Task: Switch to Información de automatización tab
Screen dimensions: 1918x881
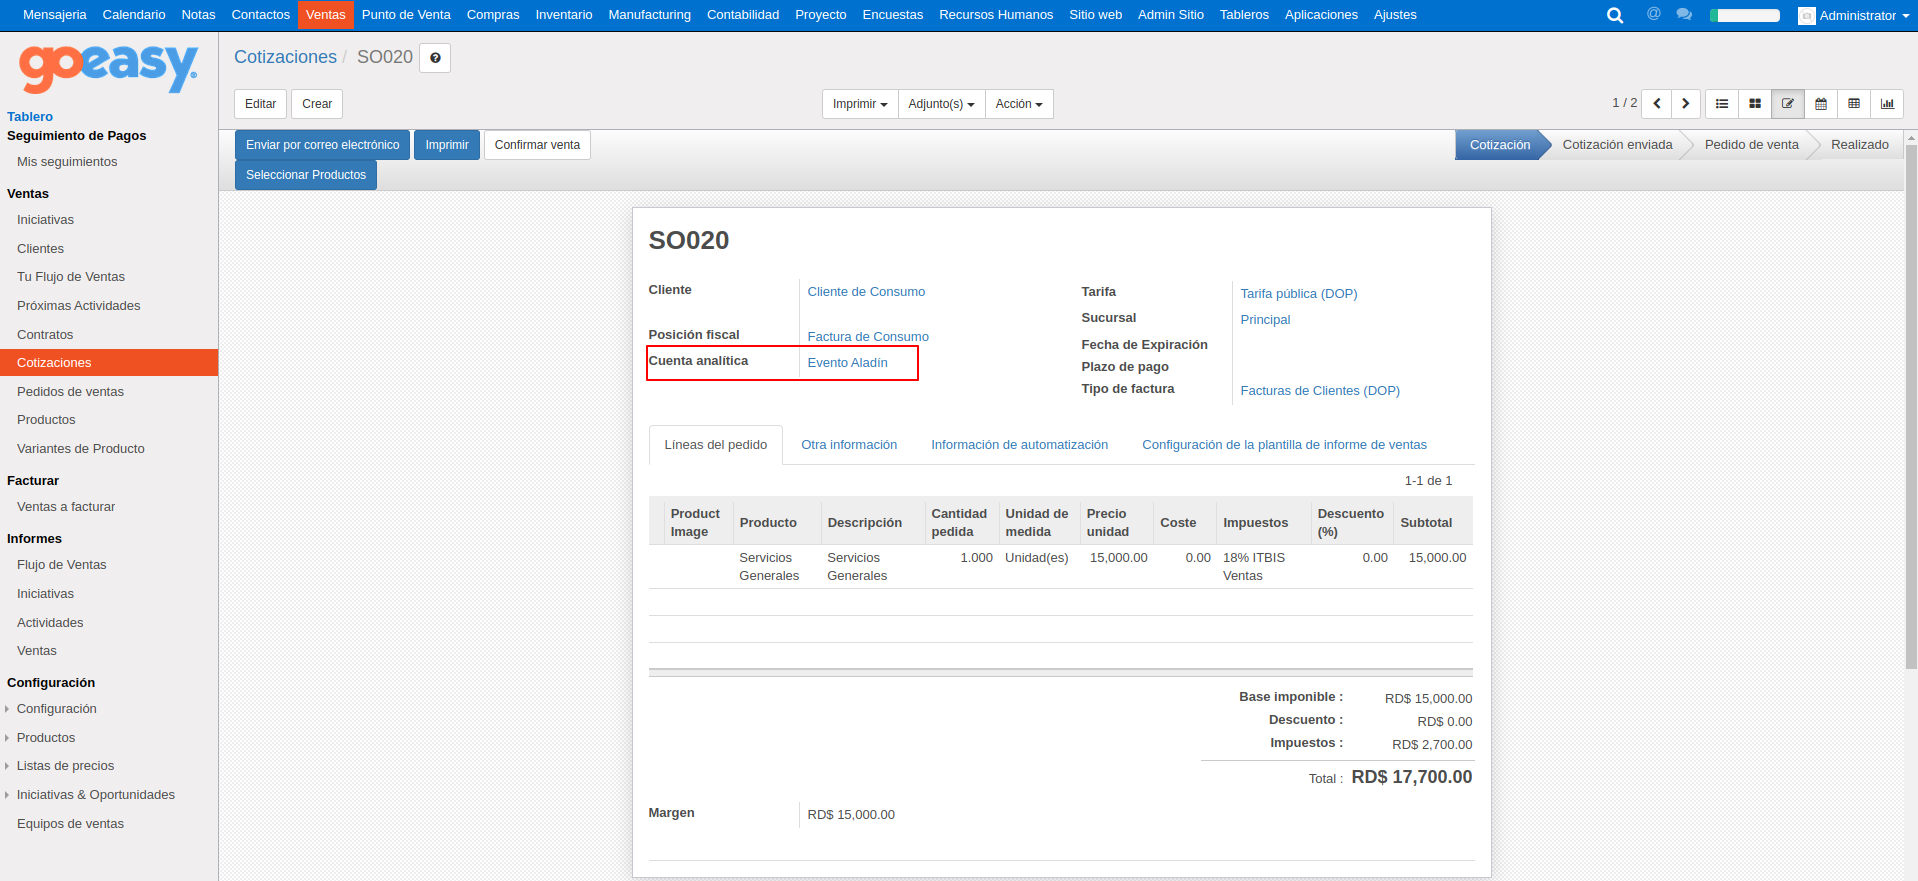Action: tap(1019, 445)
